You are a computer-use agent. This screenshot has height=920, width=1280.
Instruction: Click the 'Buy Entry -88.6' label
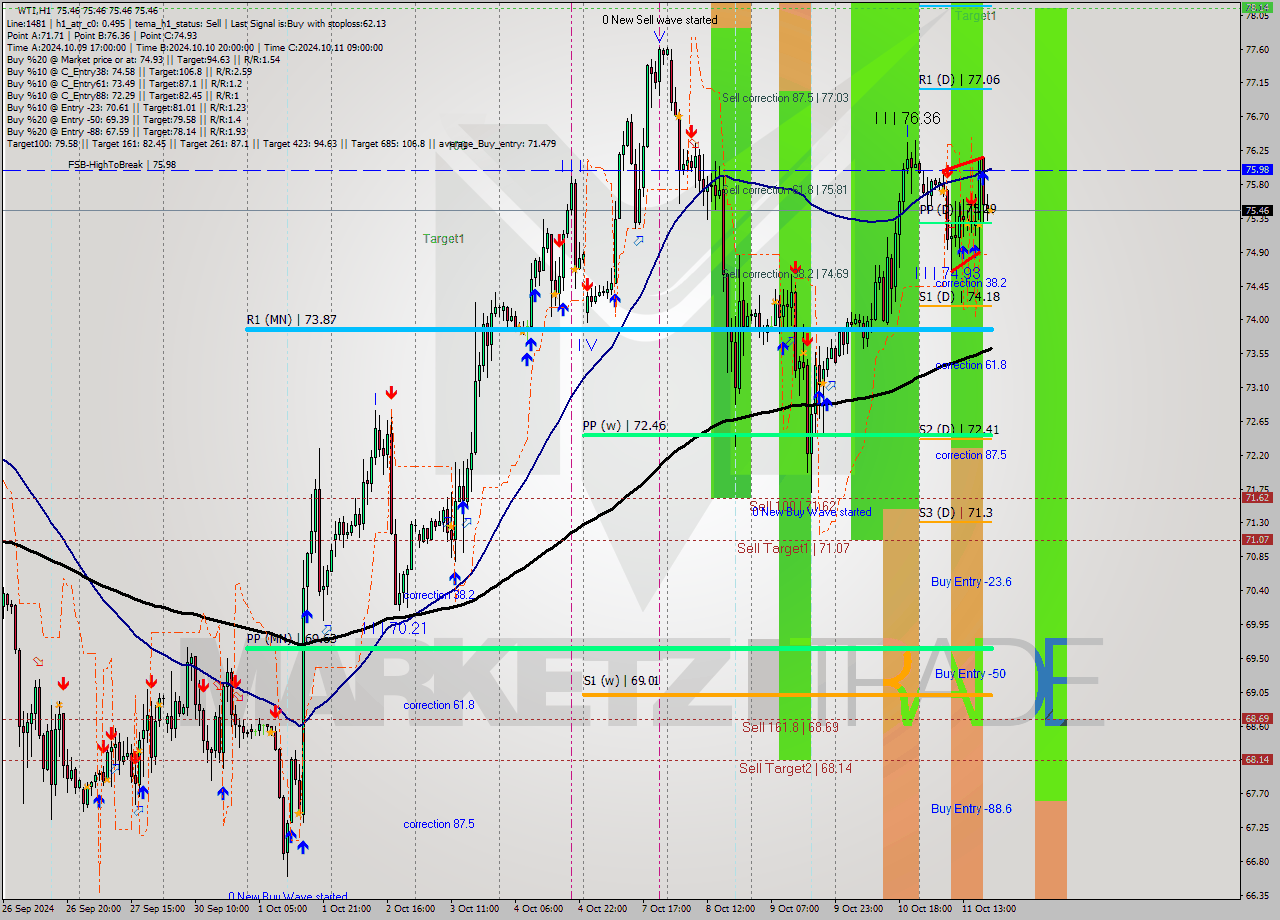(x=971, y=809)
